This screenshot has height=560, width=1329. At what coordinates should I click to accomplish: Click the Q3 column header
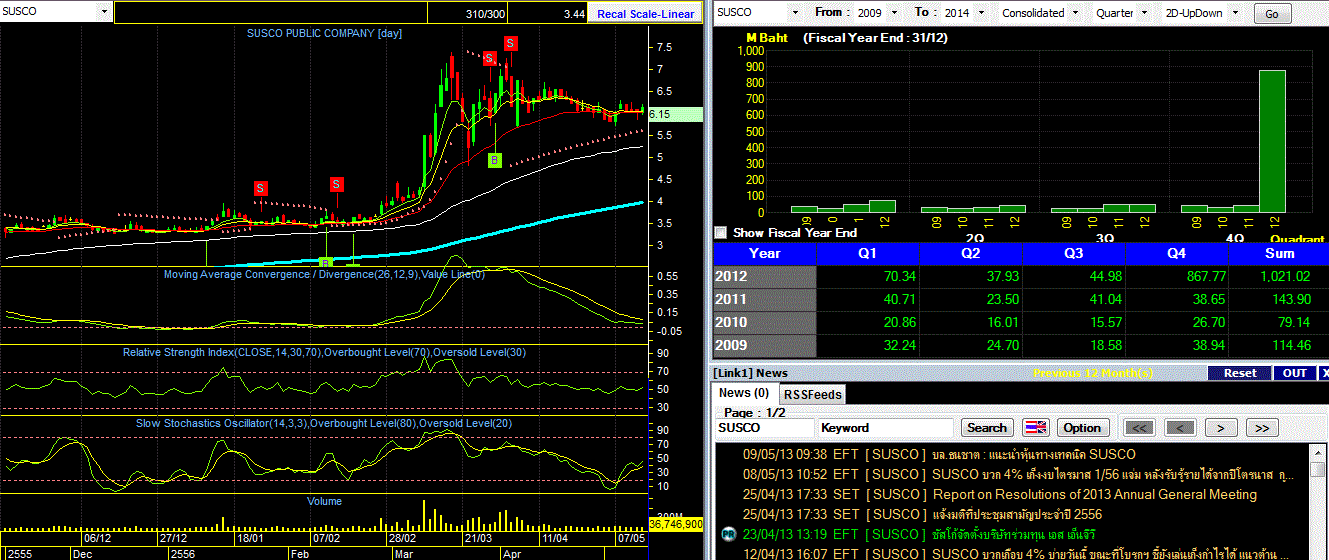tap(1075, 254)
